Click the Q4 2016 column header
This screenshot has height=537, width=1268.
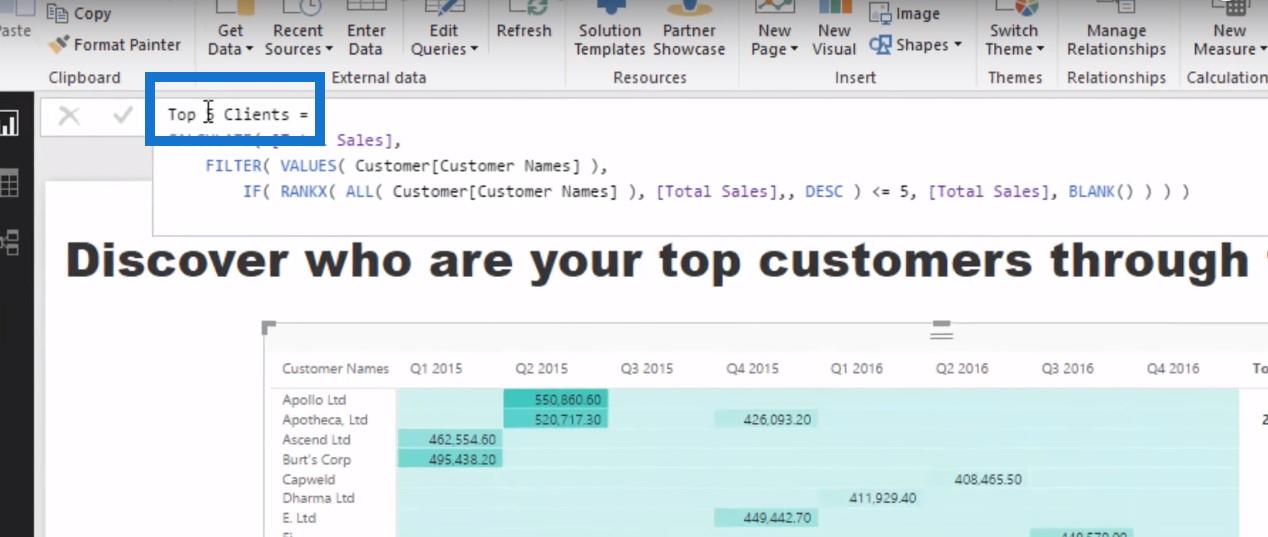click(x=1172, y=368)
